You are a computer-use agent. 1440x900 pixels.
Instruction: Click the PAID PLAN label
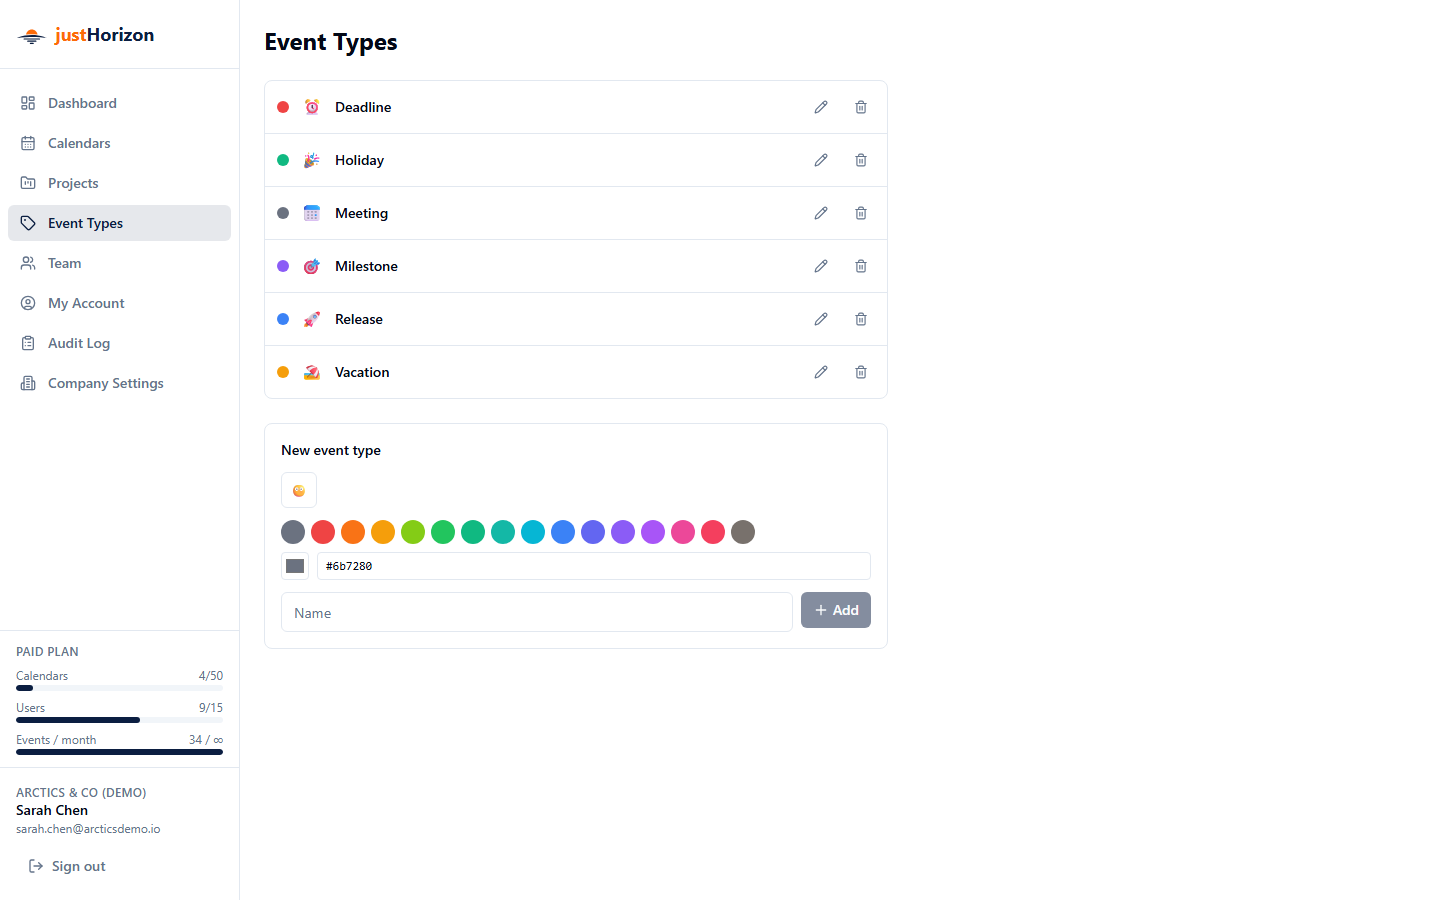(47, 651)
